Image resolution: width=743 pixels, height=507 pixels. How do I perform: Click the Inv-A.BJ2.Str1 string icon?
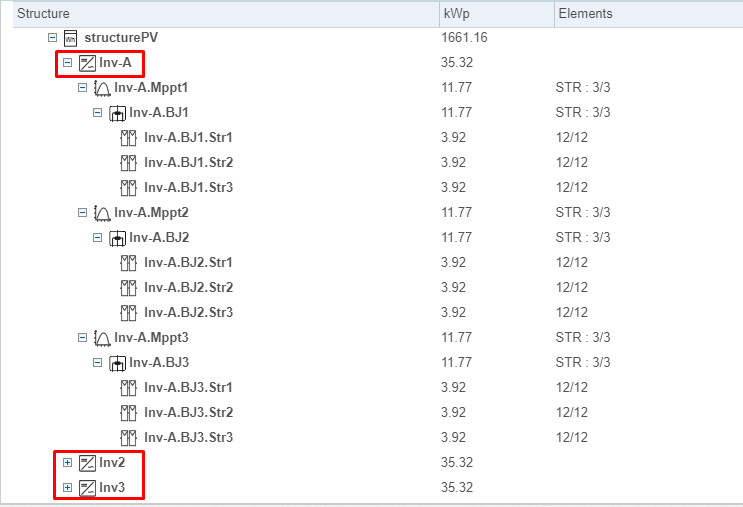128,263
